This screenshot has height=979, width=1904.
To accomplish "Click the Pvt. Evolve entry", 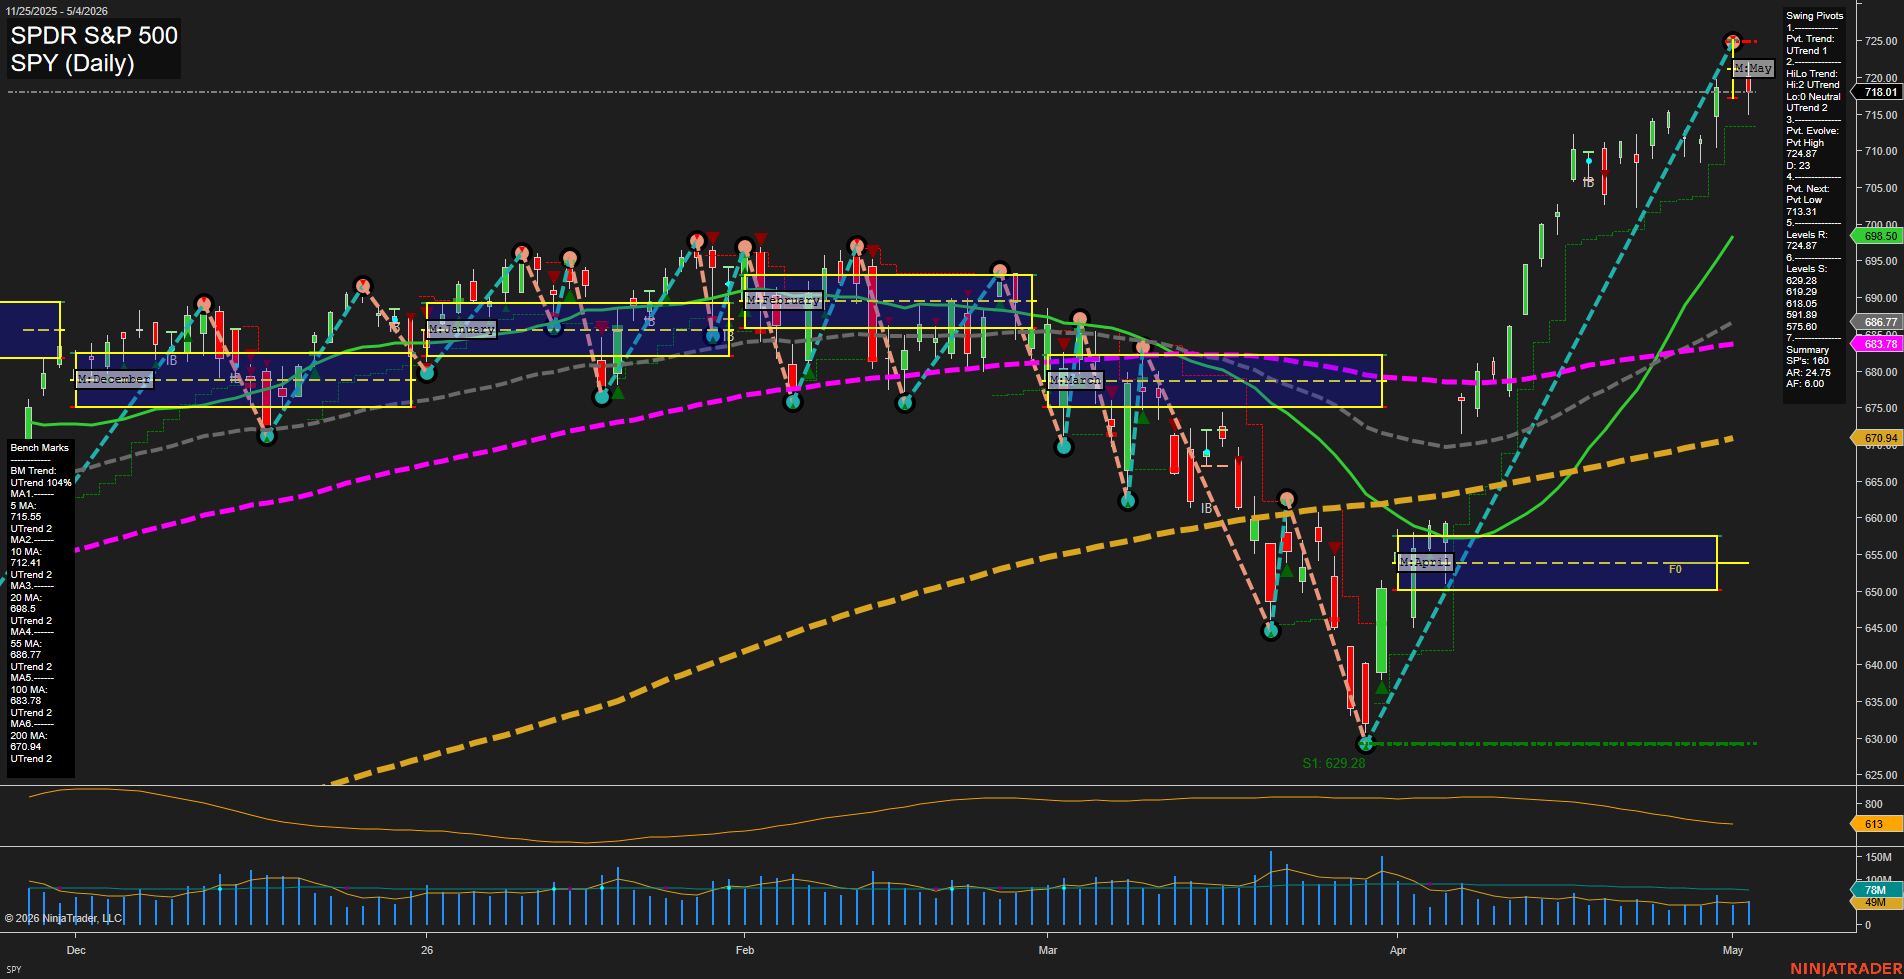I will tap(1812, 148).
